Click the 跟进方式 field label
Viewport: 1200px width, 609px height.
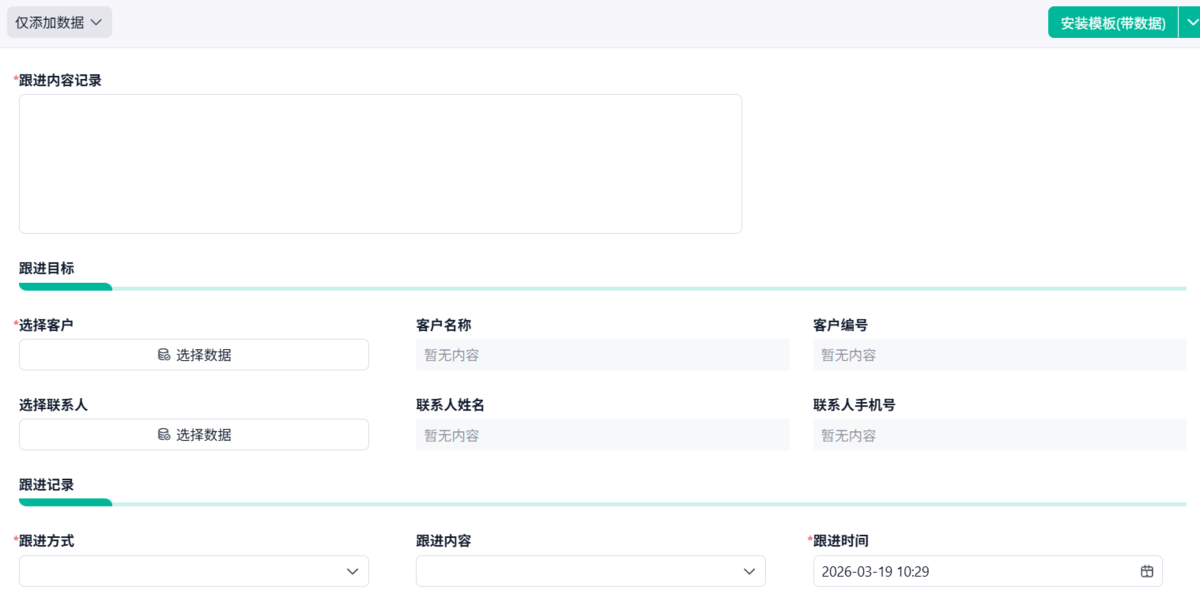[x=47, y=541]
